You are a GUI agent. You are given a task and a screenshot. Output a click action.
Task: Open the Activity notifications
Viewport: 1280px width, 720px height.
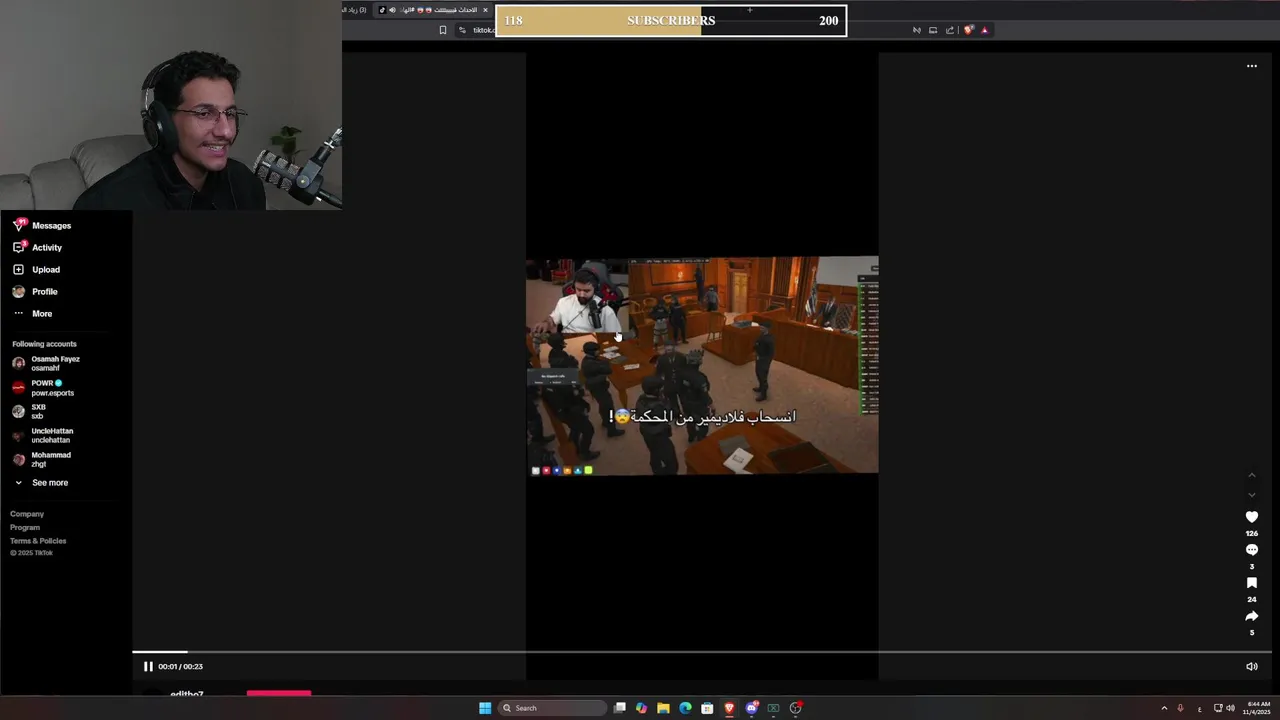coord(38,247)
